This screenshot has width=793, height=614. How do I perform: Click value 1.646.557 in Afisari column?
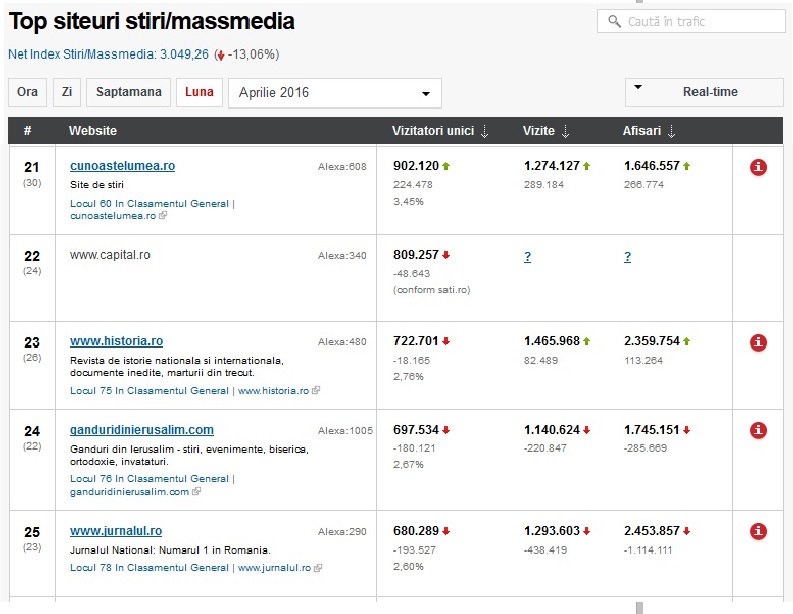coord(651,166)
